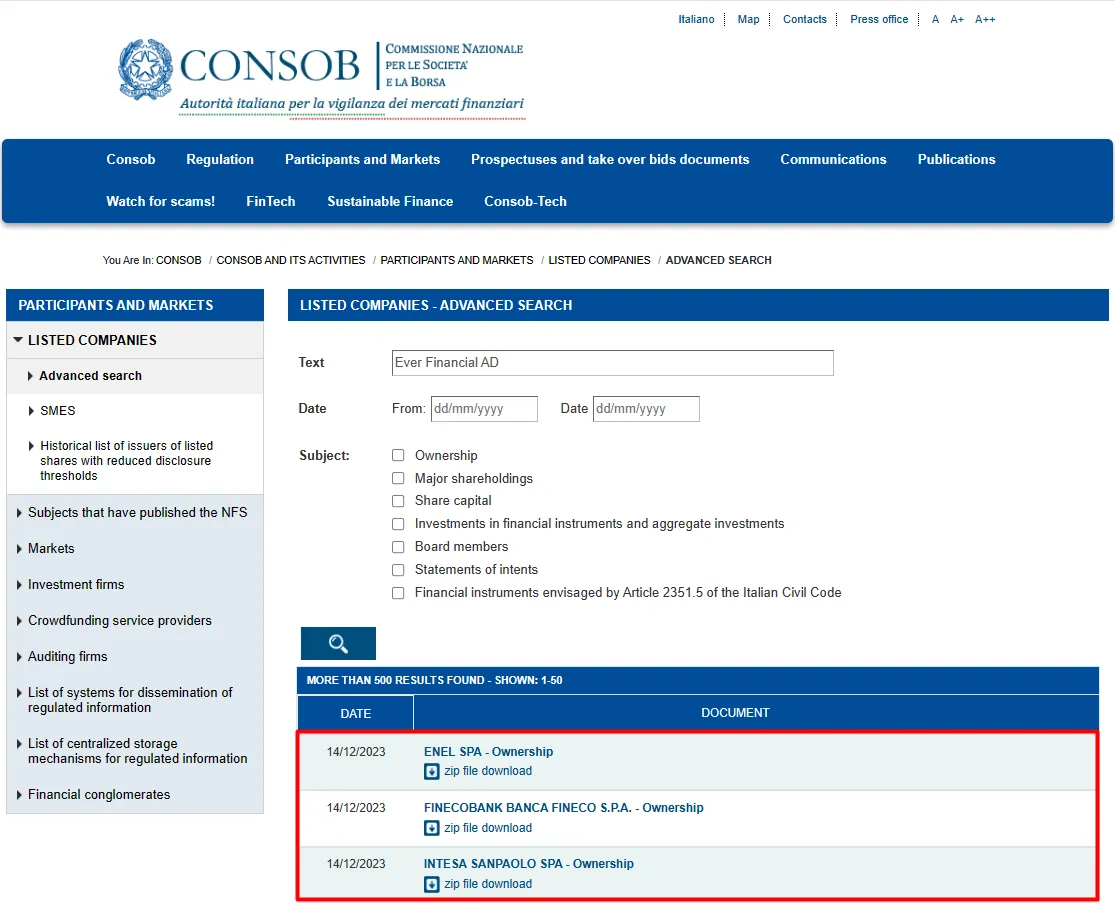Click the FINECOBANK zip download icon

pyautogui.click(x=432, y=828)
